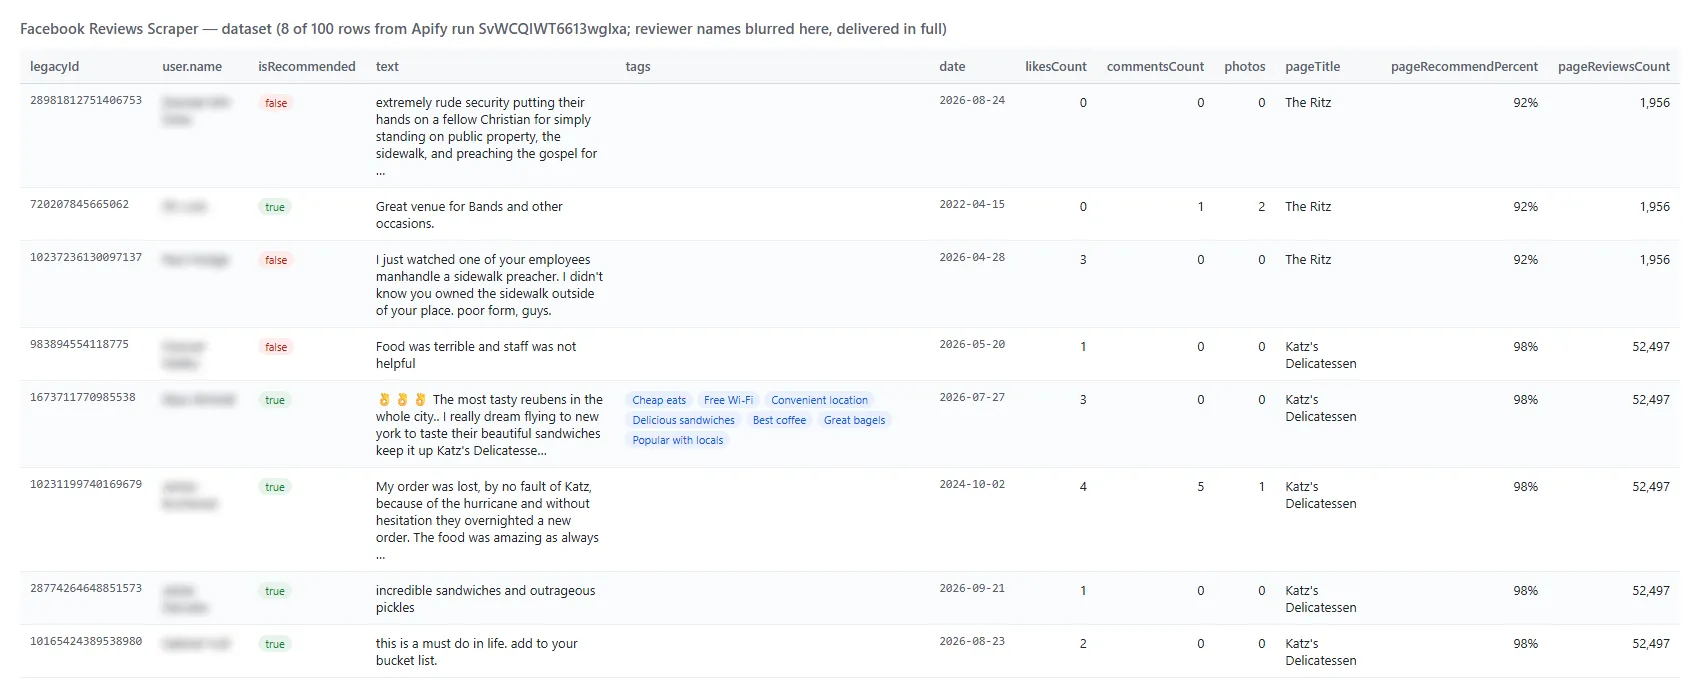Screen dimensions: 1700x696
Task: Click the pageRecommendPercent column header
Action: (1464, 67)
